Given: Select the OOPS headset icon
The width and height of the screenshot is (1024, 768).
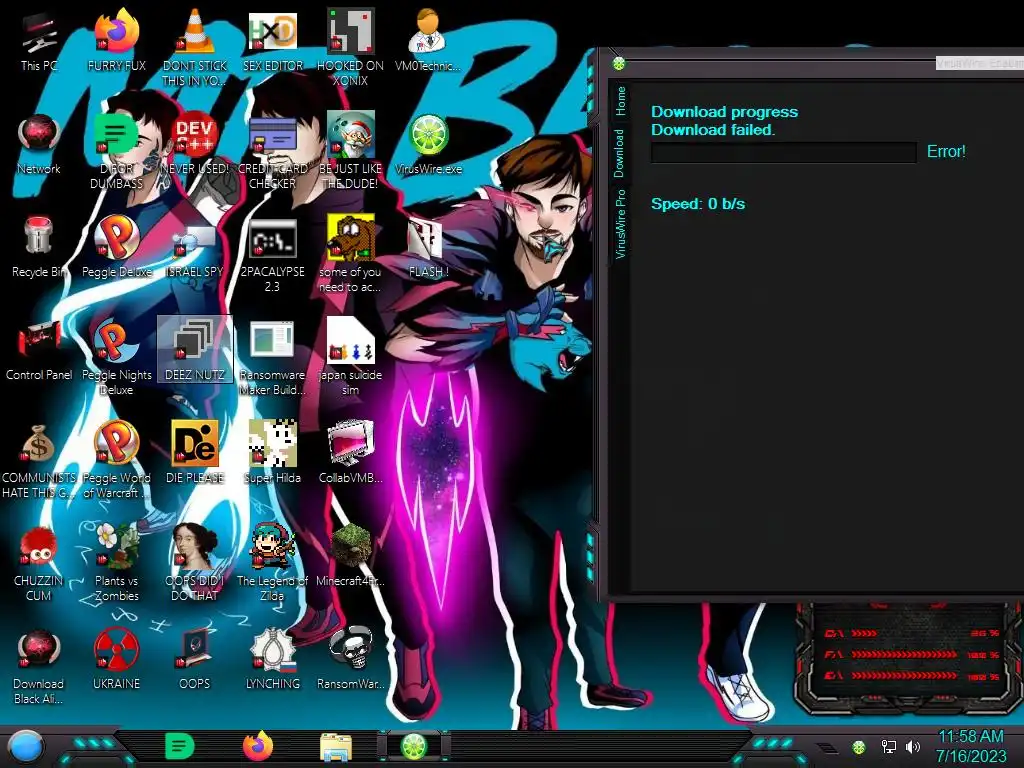Looking at the screenshot, I should (x=195, y=660).
